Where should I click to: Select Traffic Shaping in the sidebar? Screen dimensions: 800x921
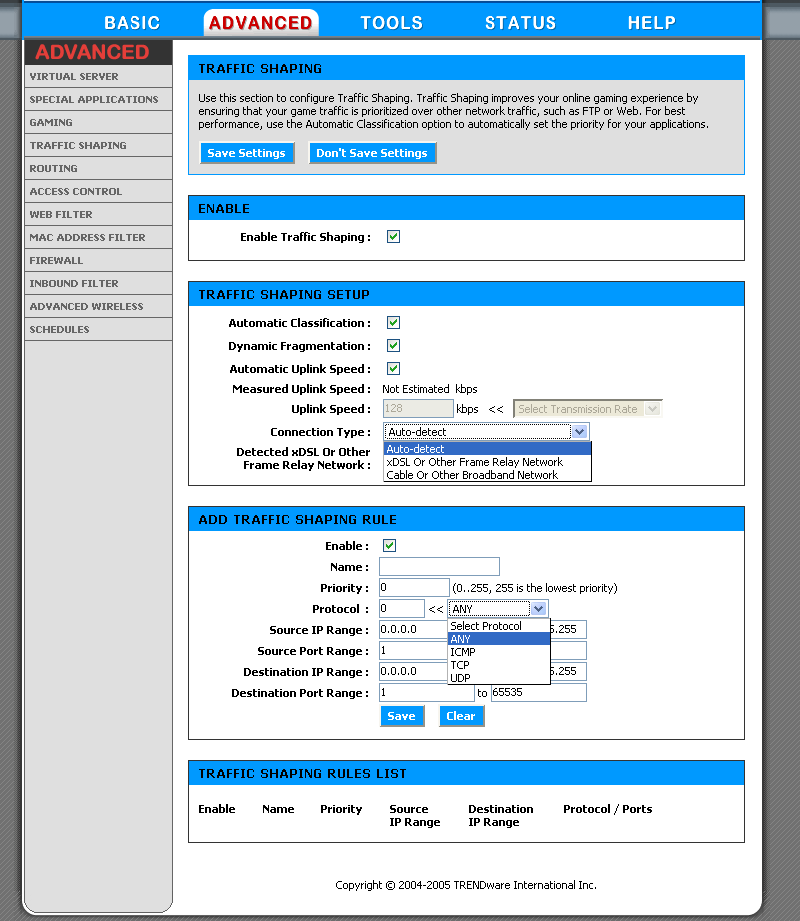coord(98,145)
